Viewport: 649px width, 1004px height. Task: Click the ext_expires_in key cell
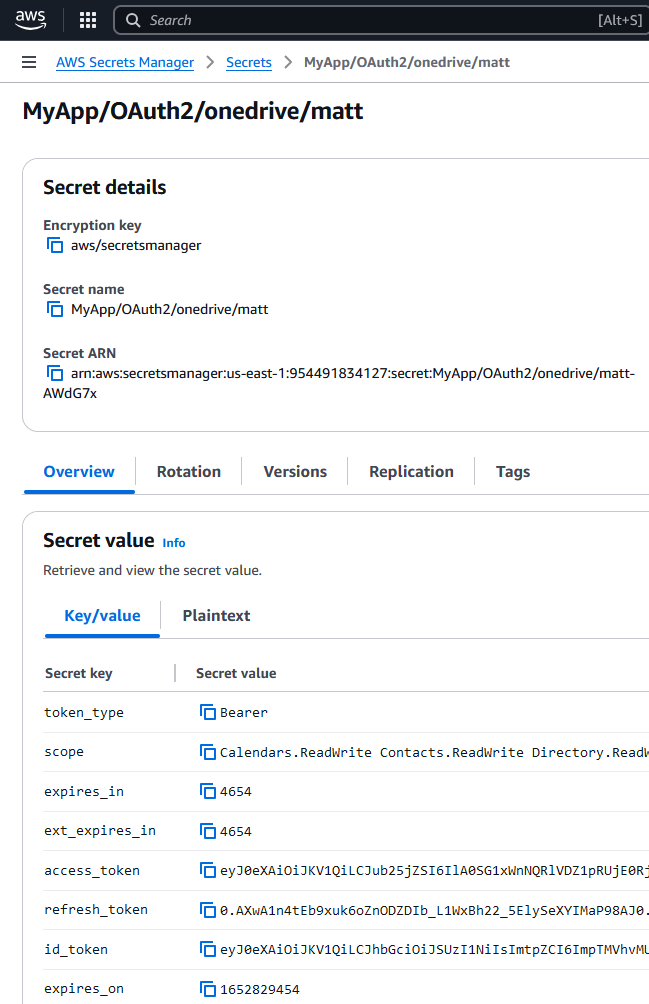[100, 831]
